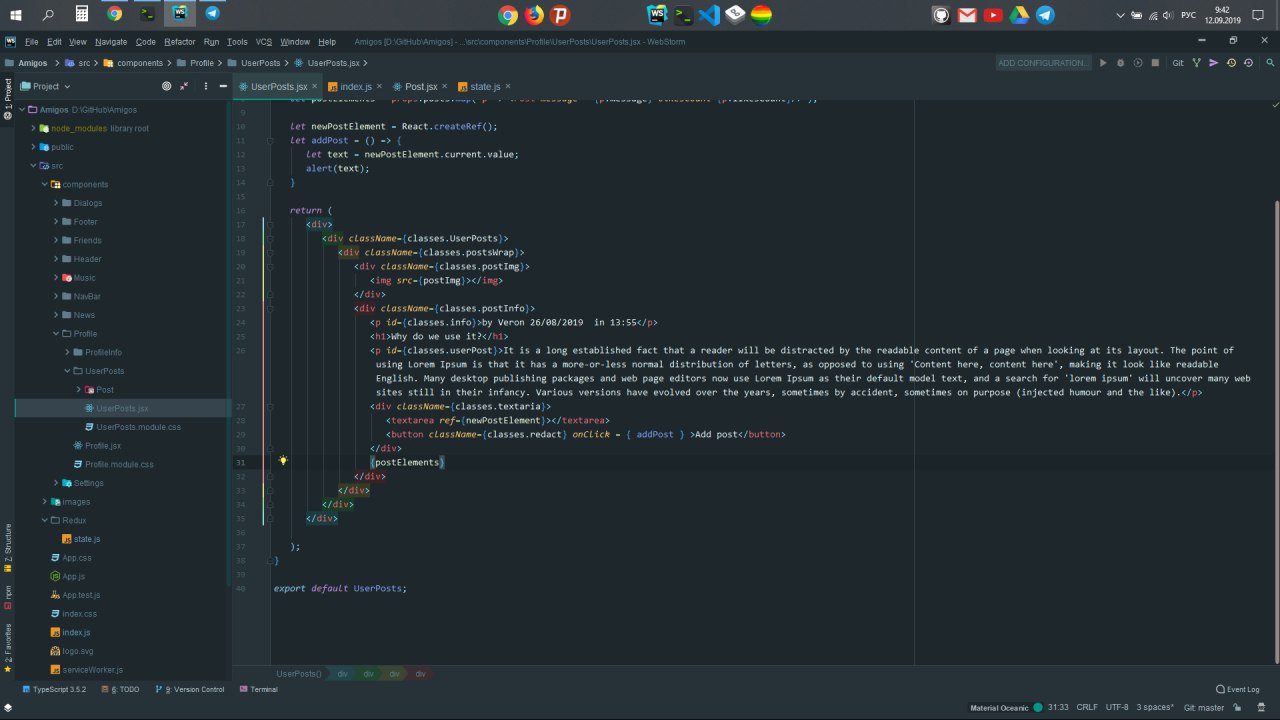The height and width of the screenshot is (720, 1280).
Task: Toggle the Terminal tool window button
Action: coord(258,689)
